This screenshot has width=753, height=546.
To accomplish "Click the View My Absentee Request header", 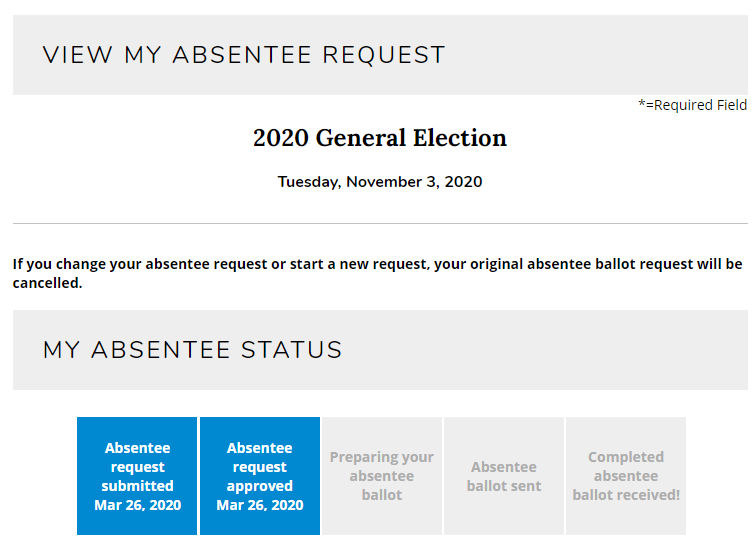I will point(244,55).
